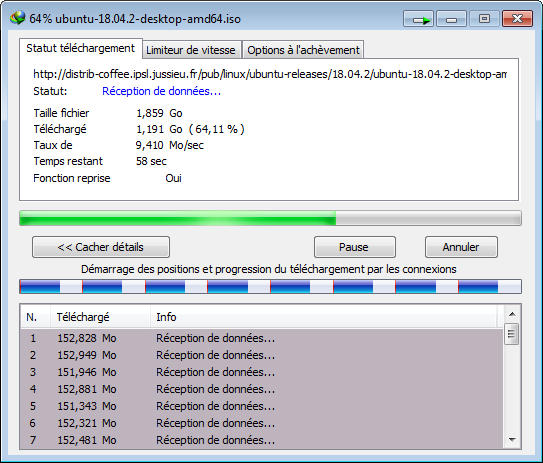
Task: Switch to Statut téléchargement tab
Action: coord(80,48)
